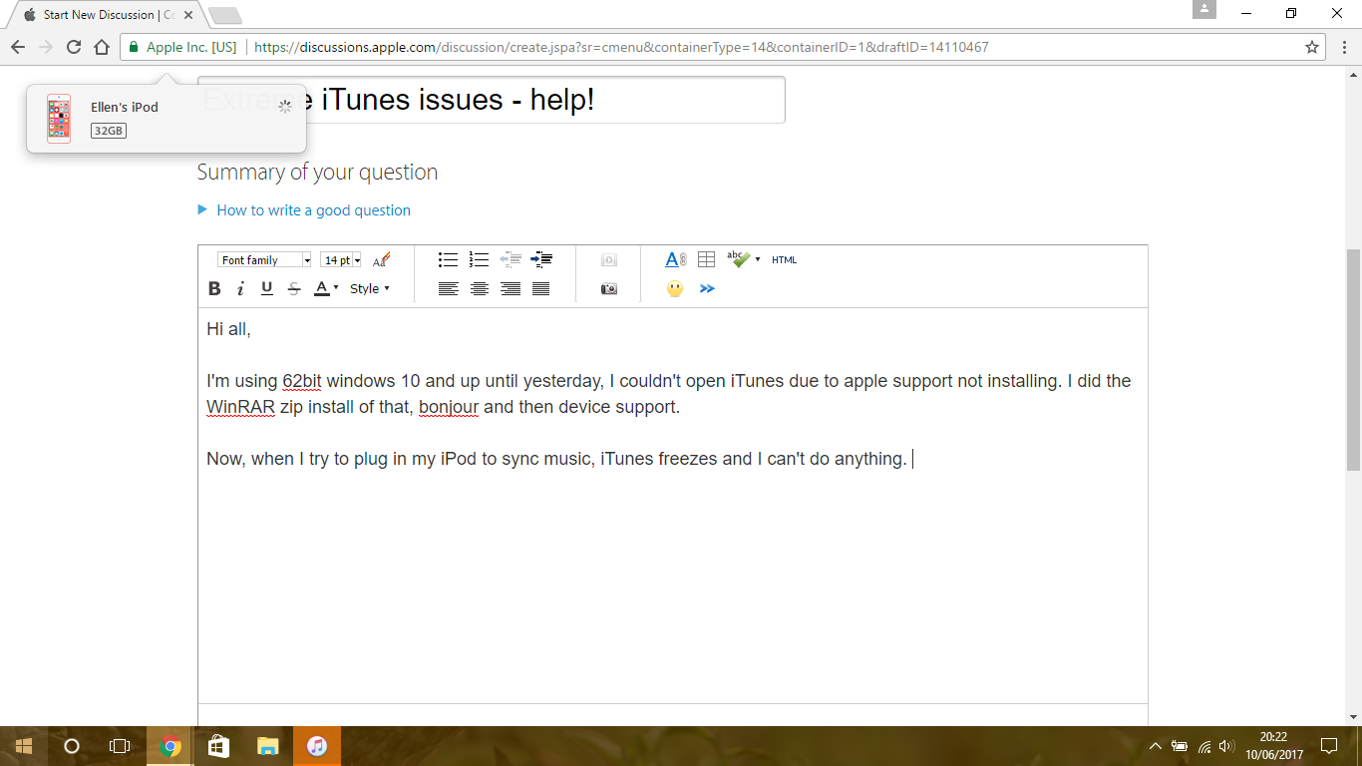Apply underline formatting
The image size is (1362, 766).
click(x=267, y=289)
